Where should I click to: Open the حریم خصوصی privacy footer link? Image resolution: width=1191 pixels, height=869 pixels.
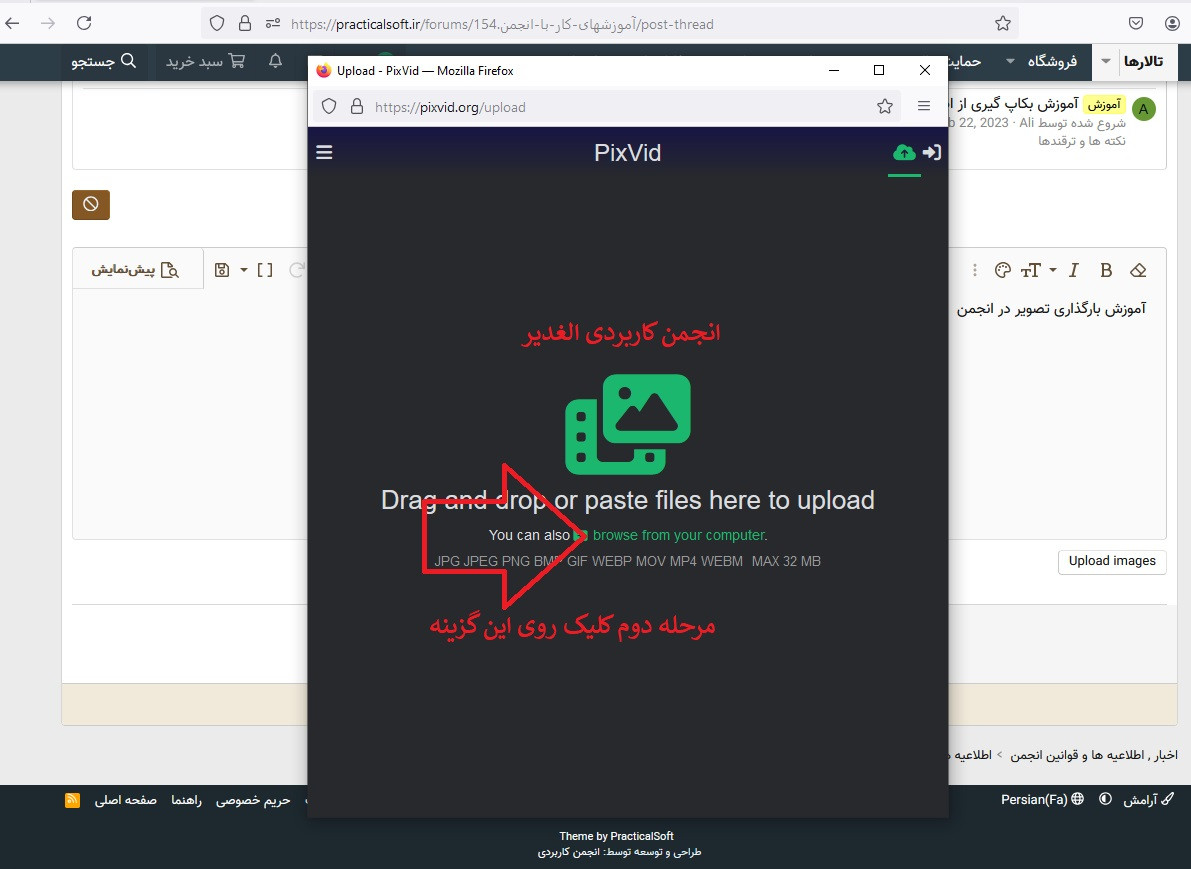253,800
